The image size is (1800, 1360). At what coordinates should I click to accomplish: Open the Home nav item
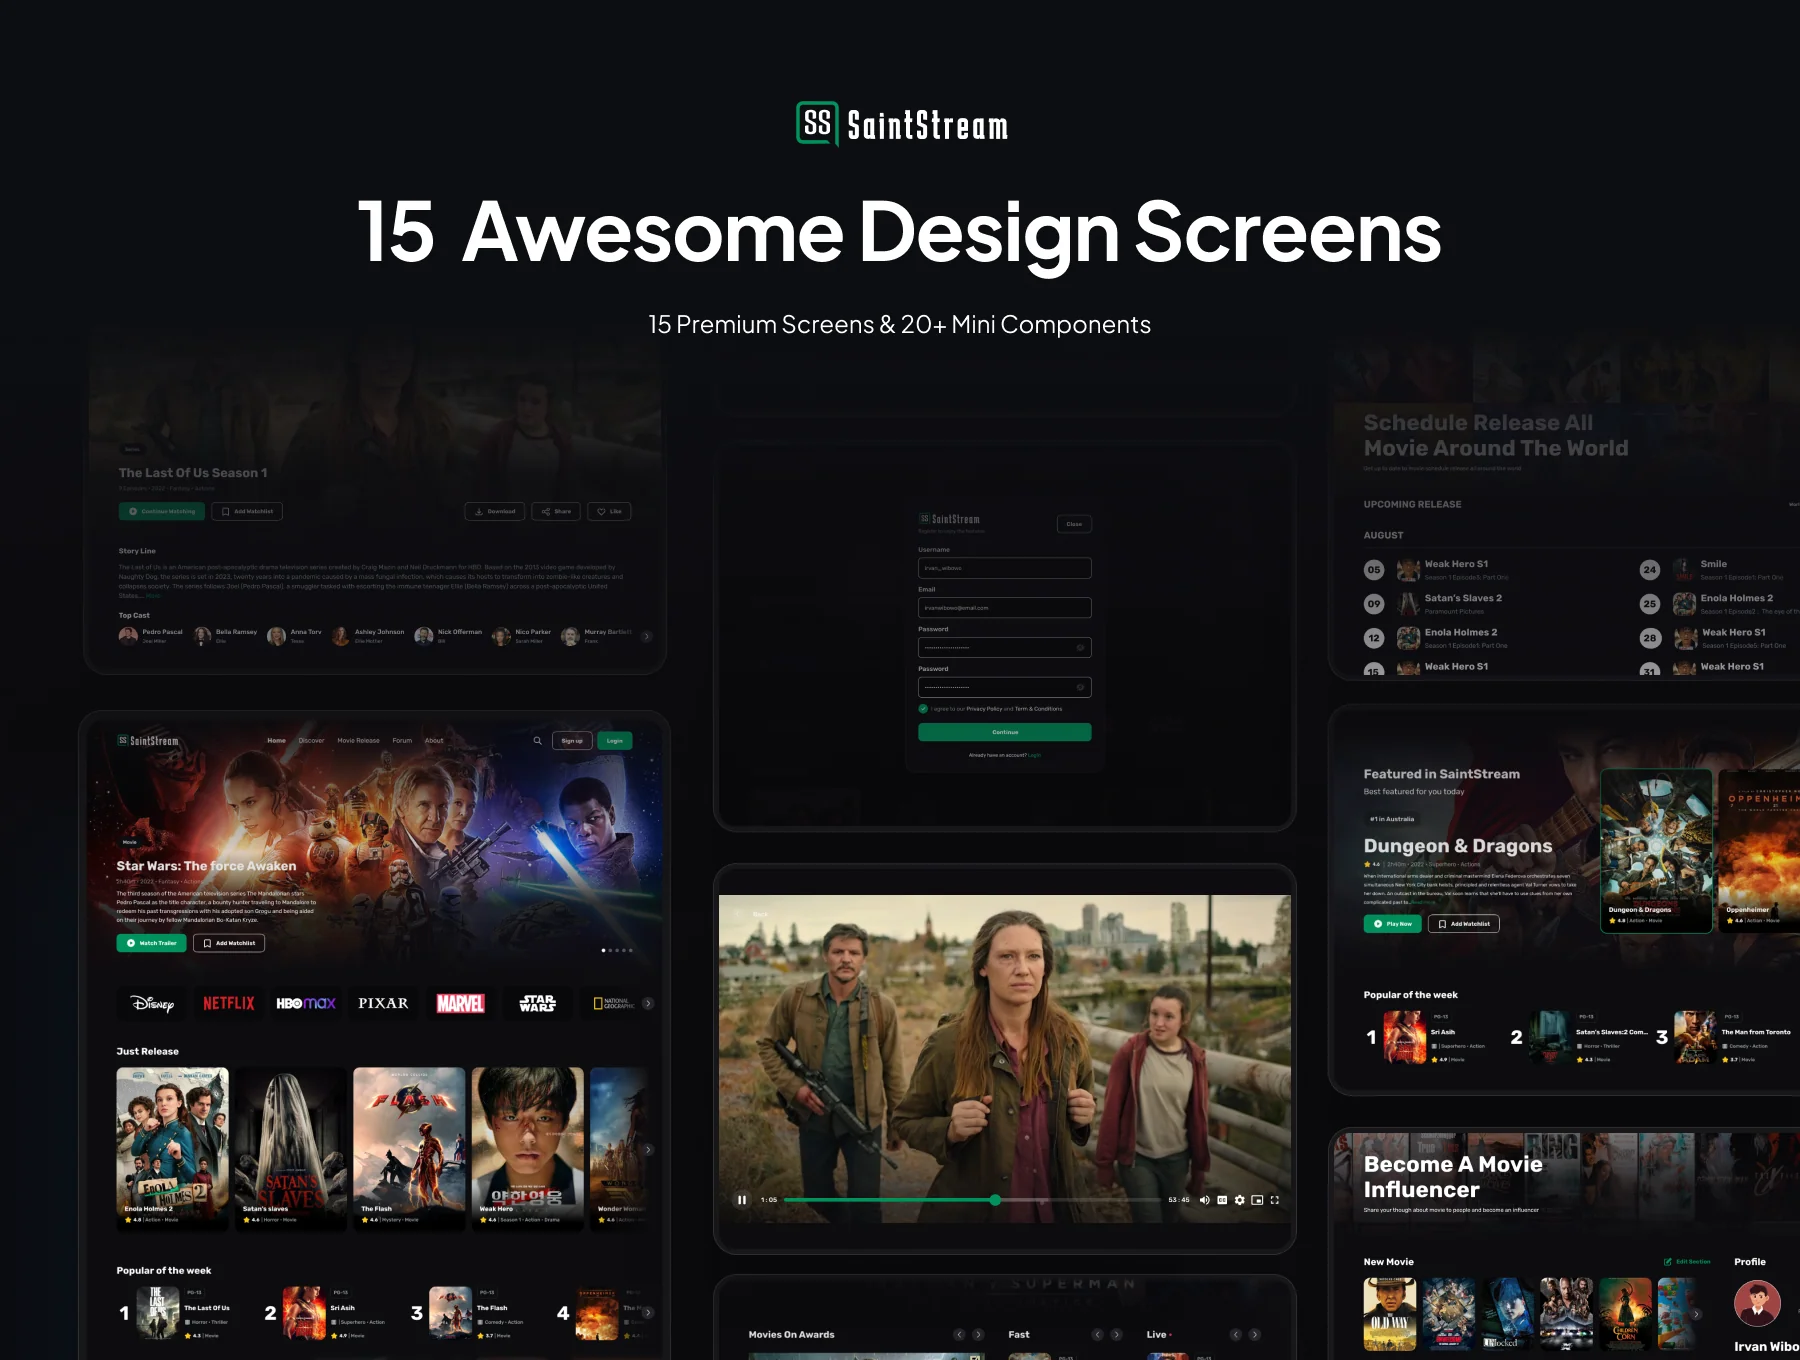(x=277, y=741)
